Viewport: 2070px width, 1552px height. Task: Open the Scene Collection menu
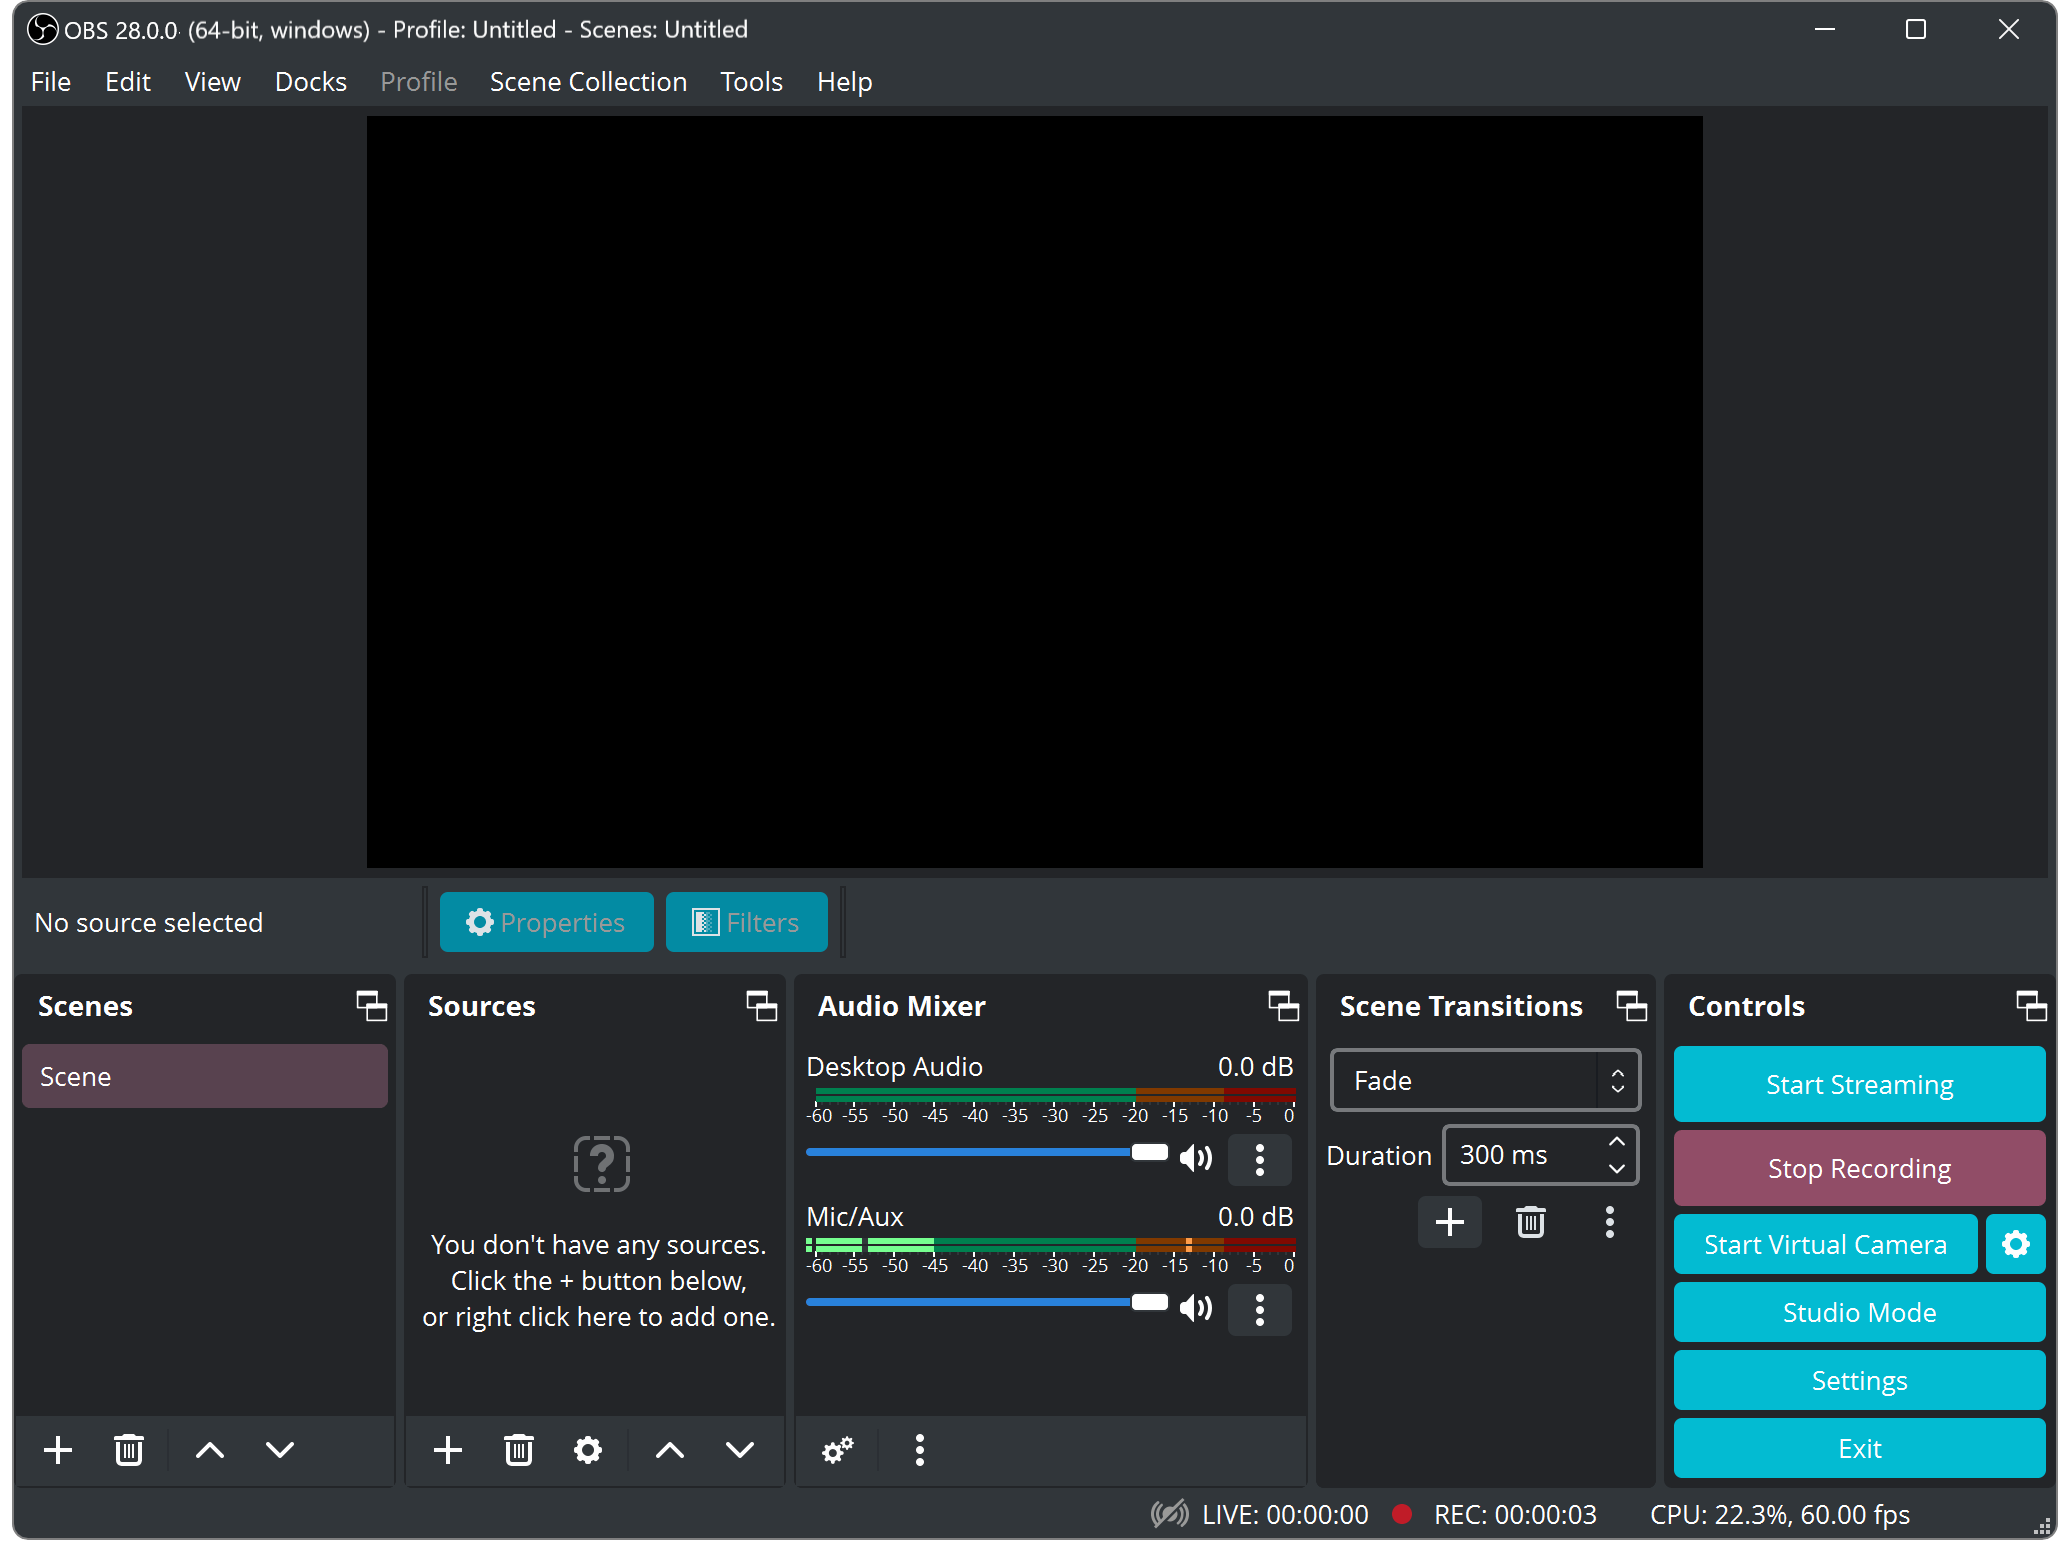pos(588,81)
